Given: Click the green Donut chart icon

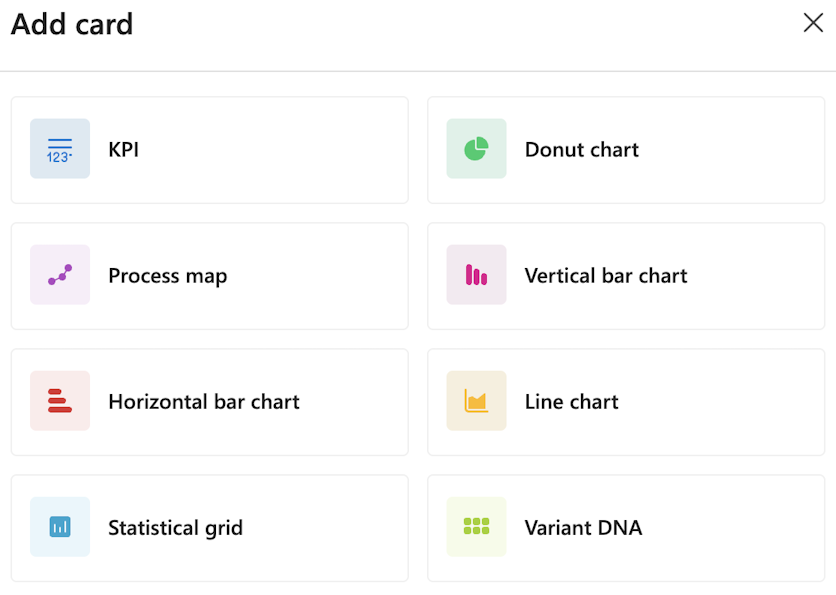Looking at the screenshot, I should (x=476, y=149).
